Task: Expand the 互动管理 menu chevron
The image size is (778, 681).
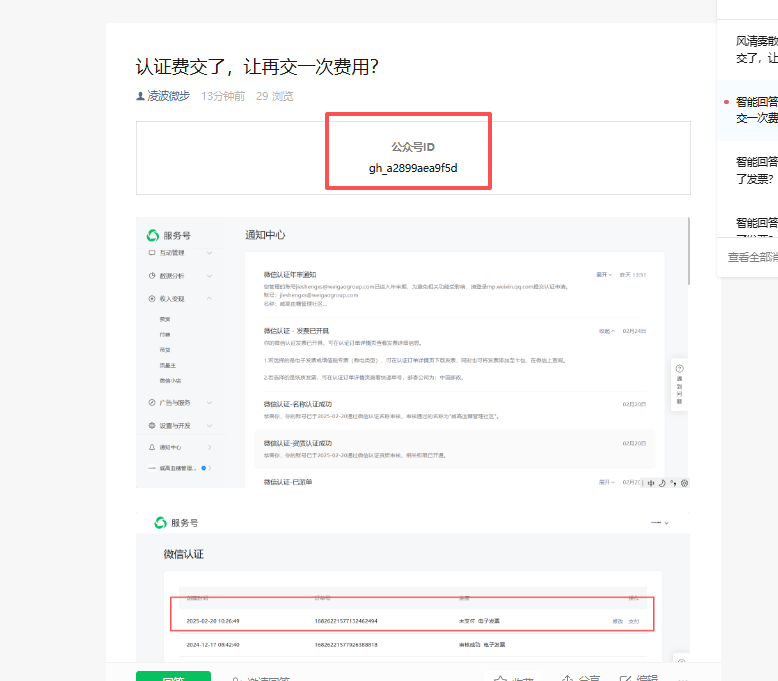Action: [x=209, y=253]
